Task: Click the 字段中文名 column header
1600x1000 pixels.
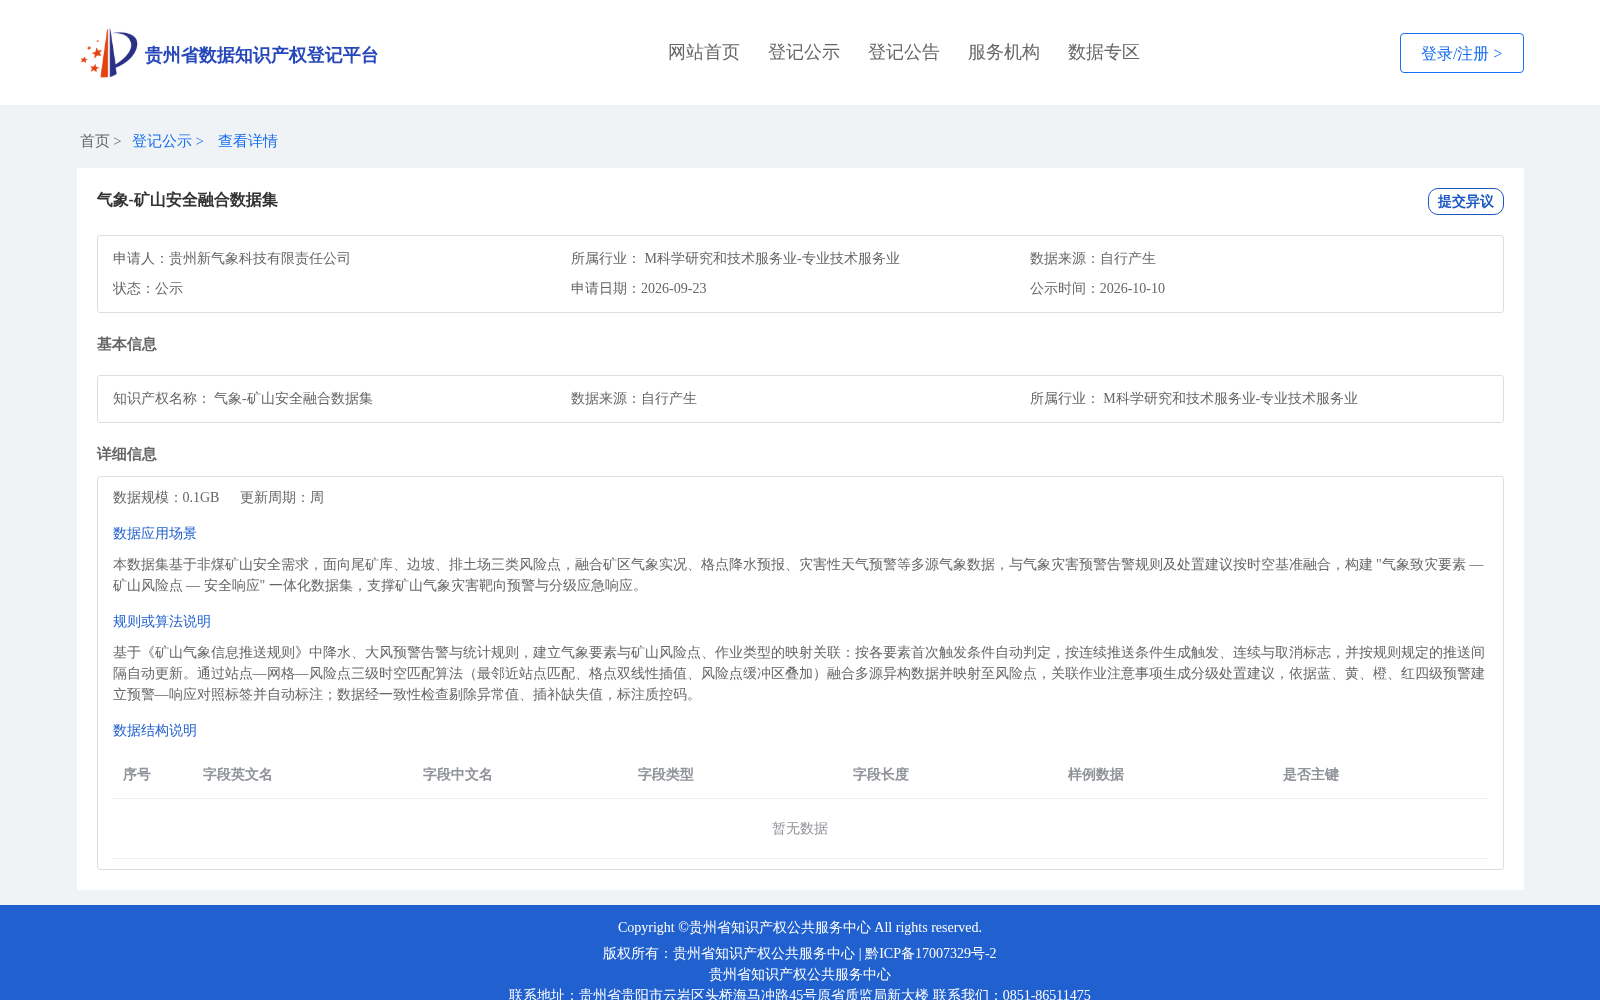Action: pos(458,774)
